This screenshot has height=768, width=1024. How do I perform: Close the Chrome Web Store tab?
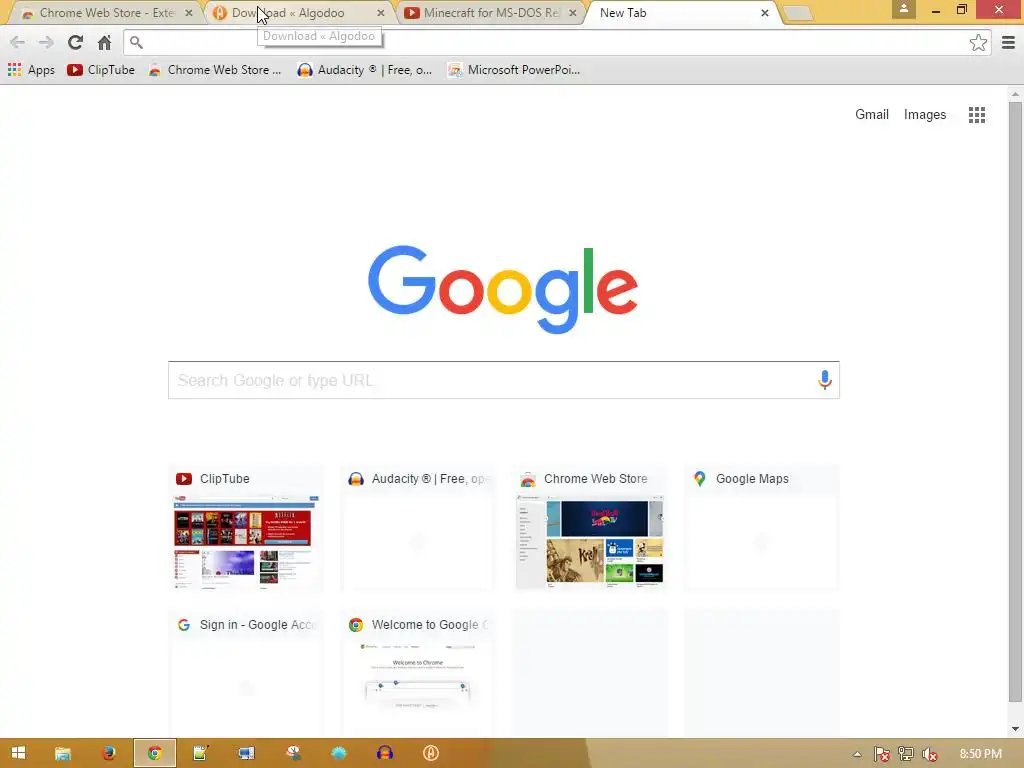pos(189,13)
